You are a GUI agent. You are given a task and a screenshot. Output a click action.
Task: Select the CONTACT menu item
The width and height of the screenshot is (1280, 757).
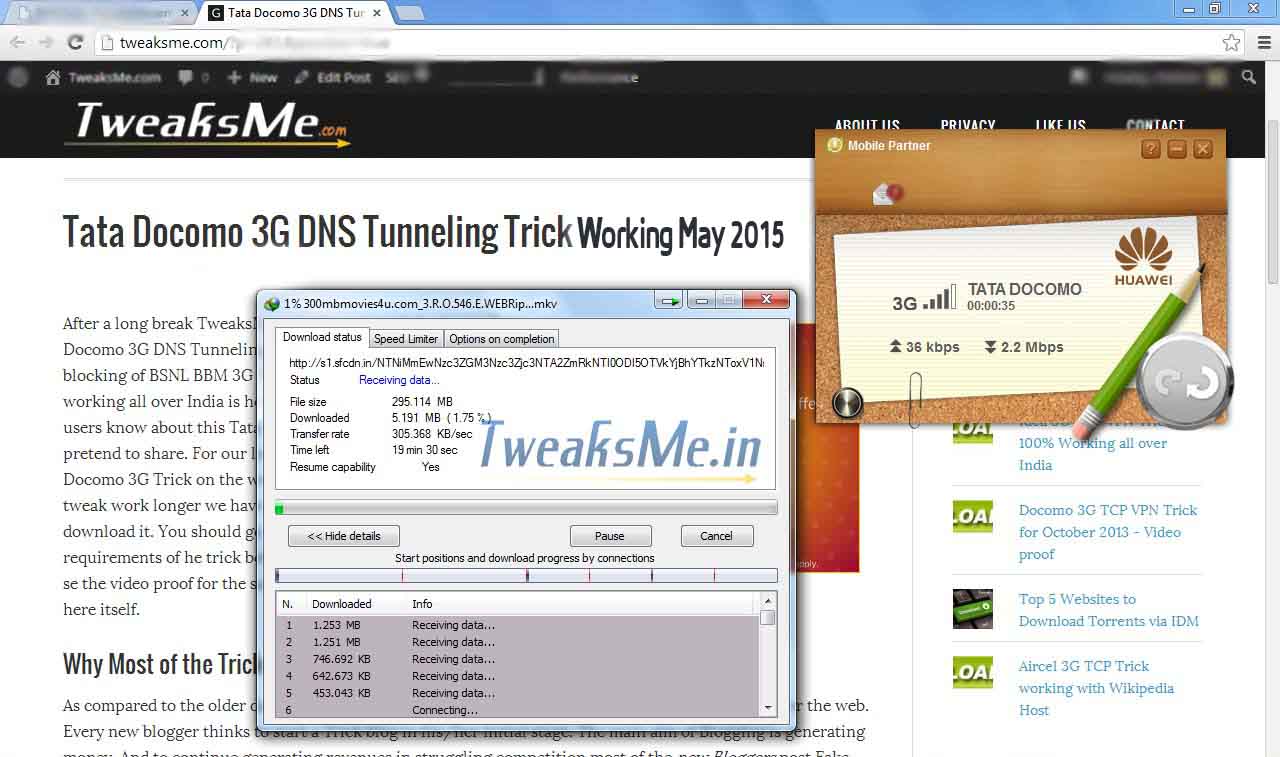coord(1155,125)
